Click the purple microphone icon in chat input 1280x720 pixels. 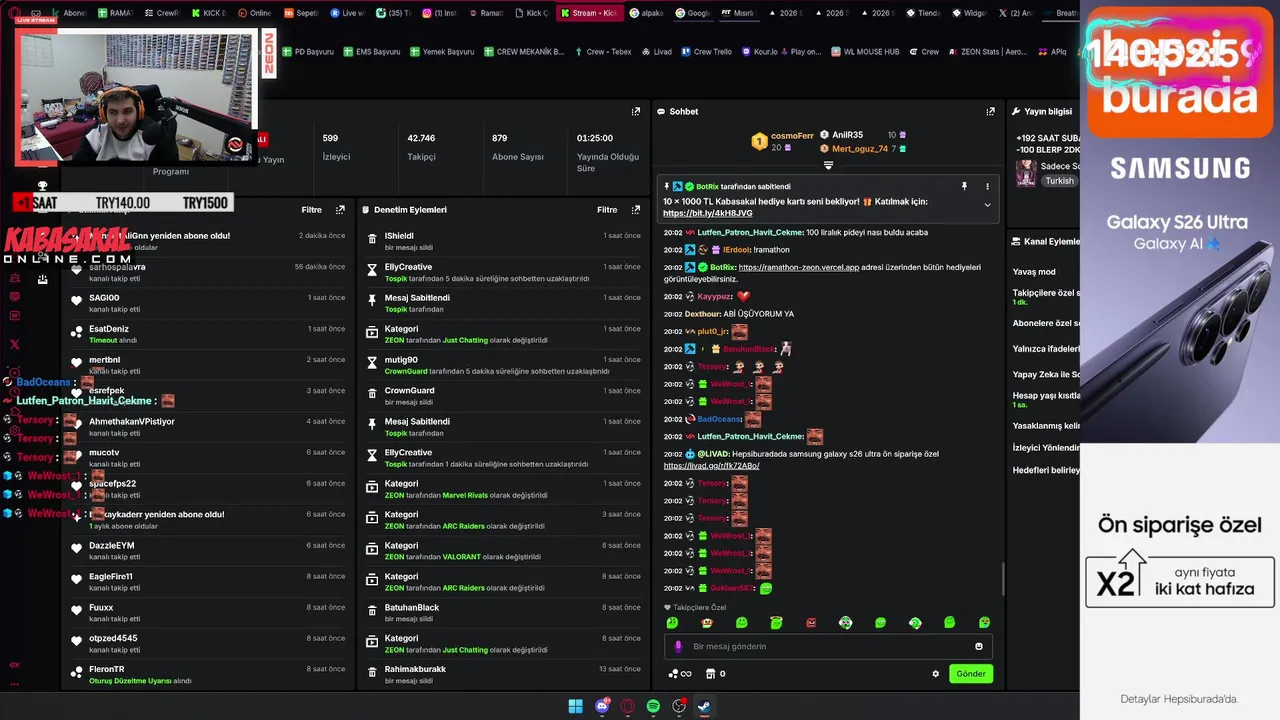point(678,646)
